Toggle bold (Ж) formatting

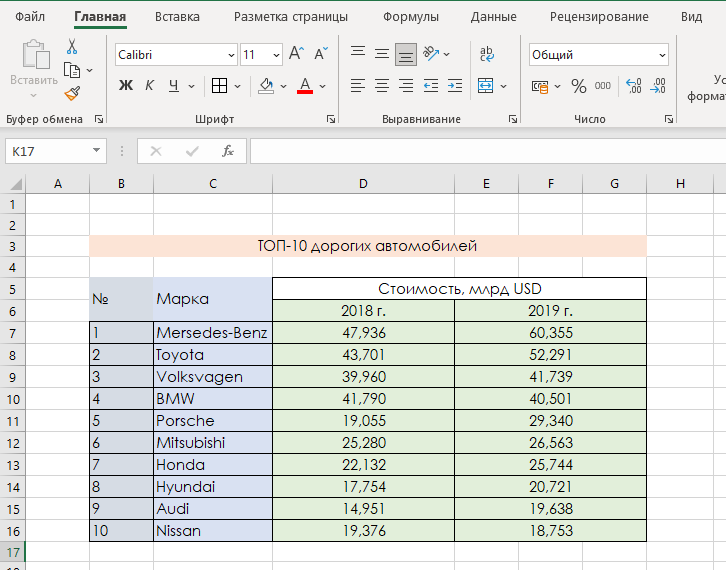click(x=125, y=86)
